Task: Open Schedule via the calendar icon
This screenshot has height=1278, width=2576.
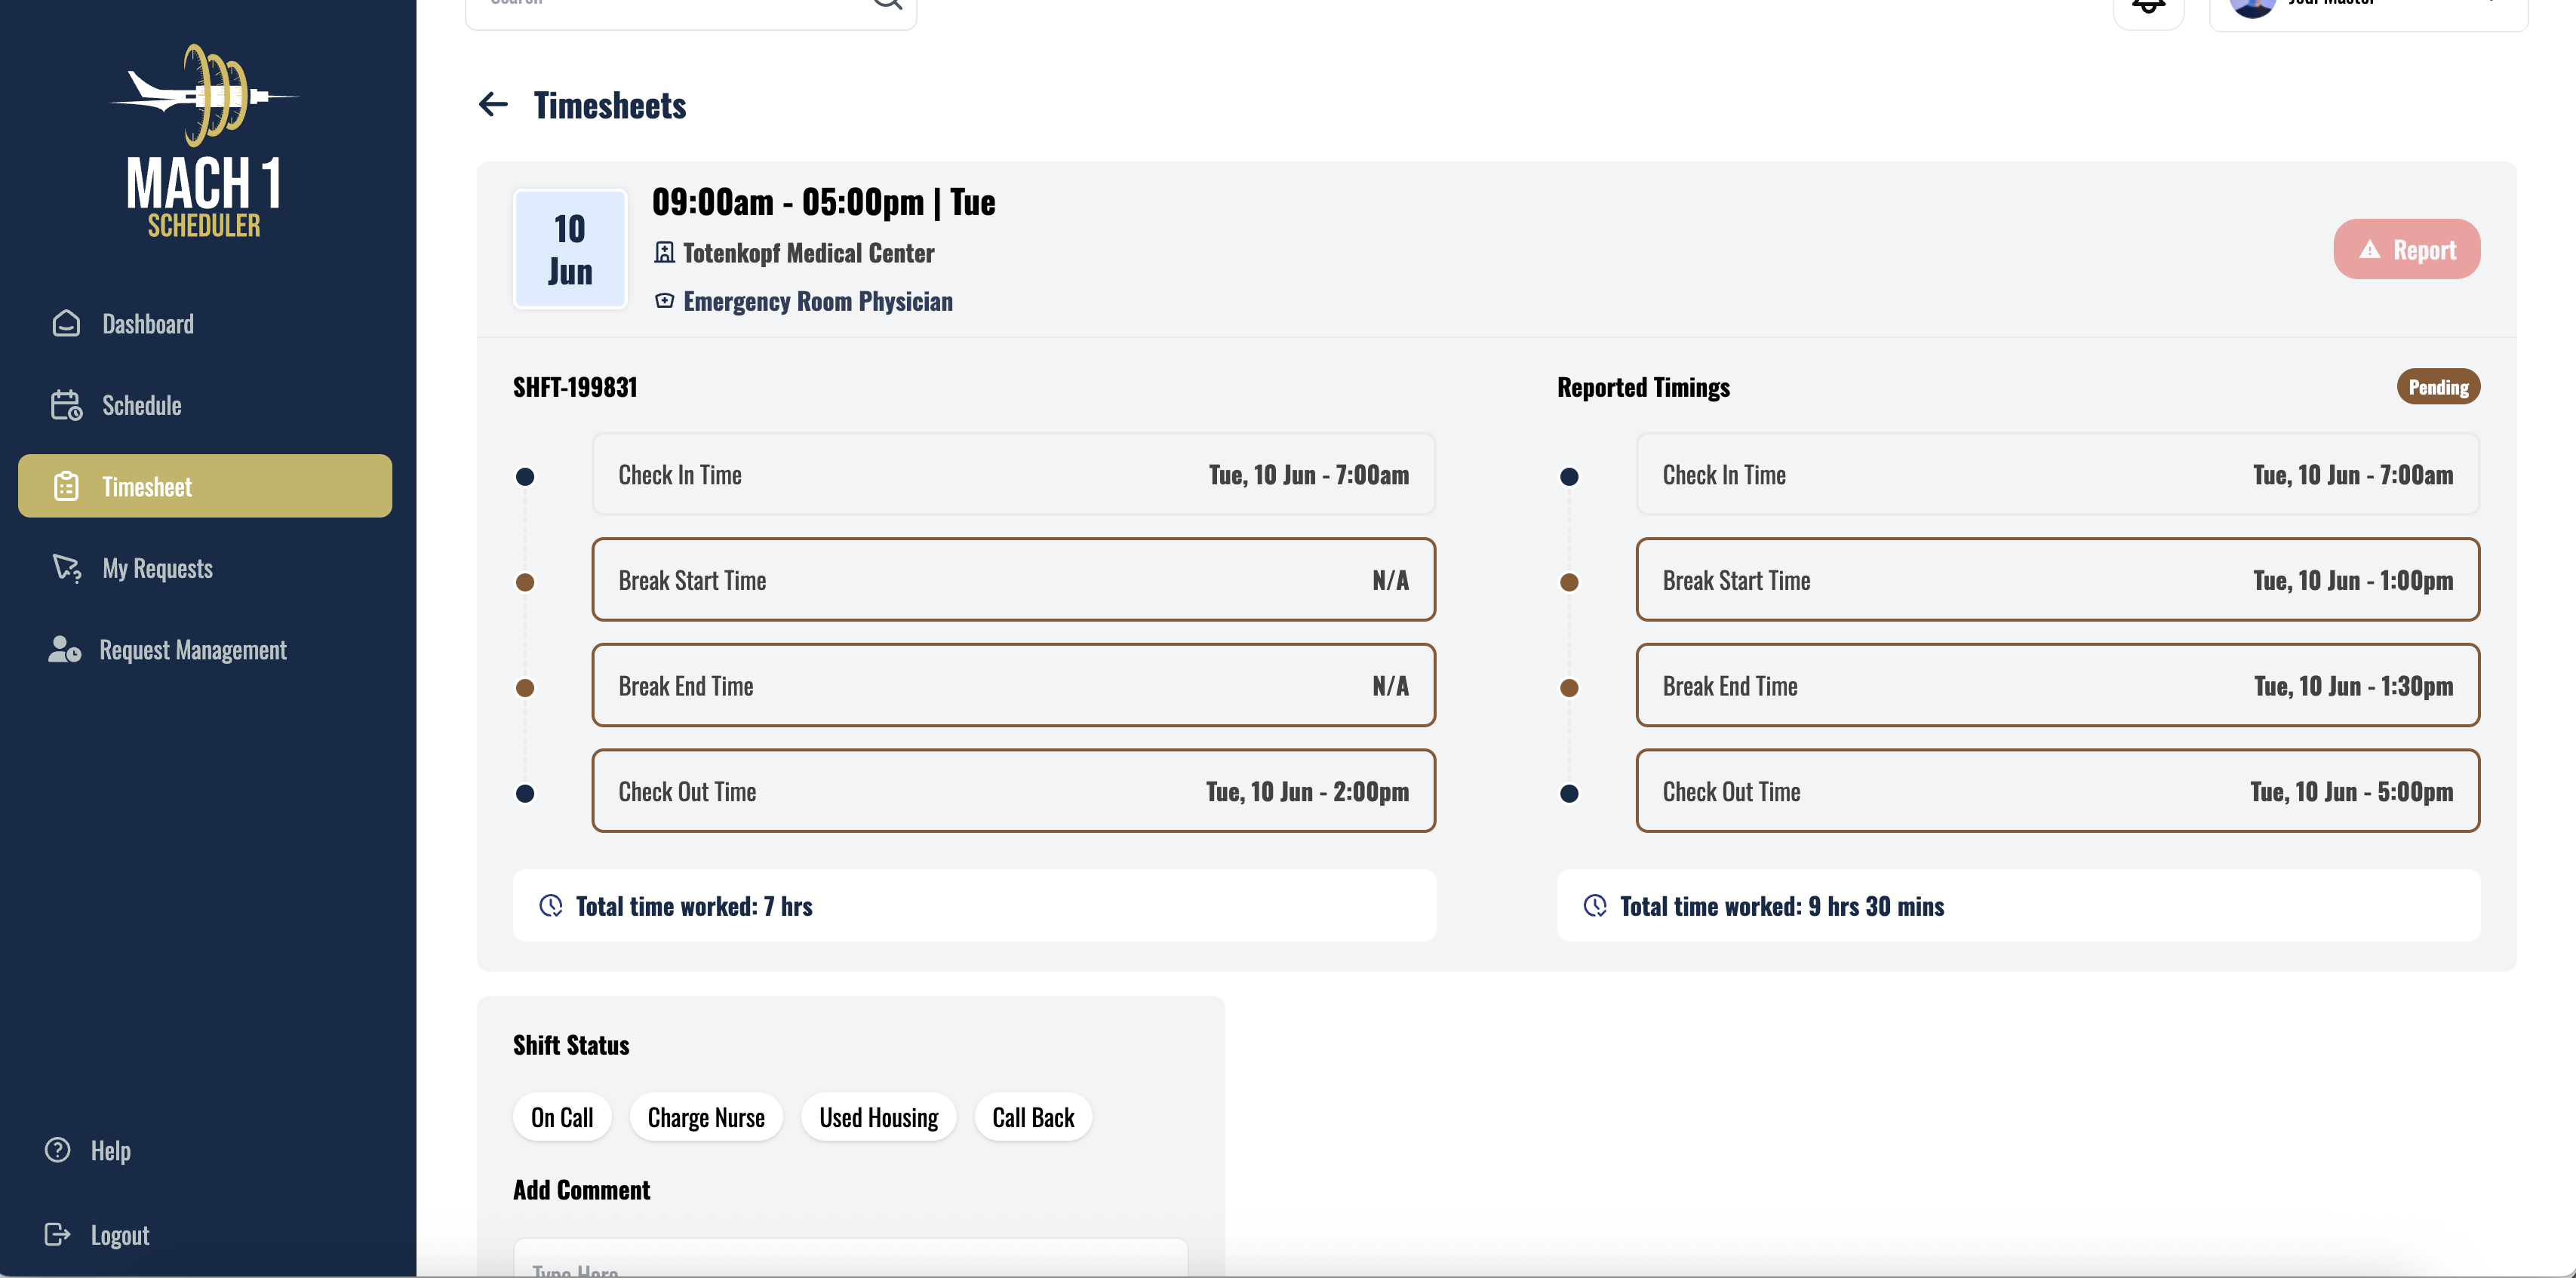Action: (x=65, y=405)
